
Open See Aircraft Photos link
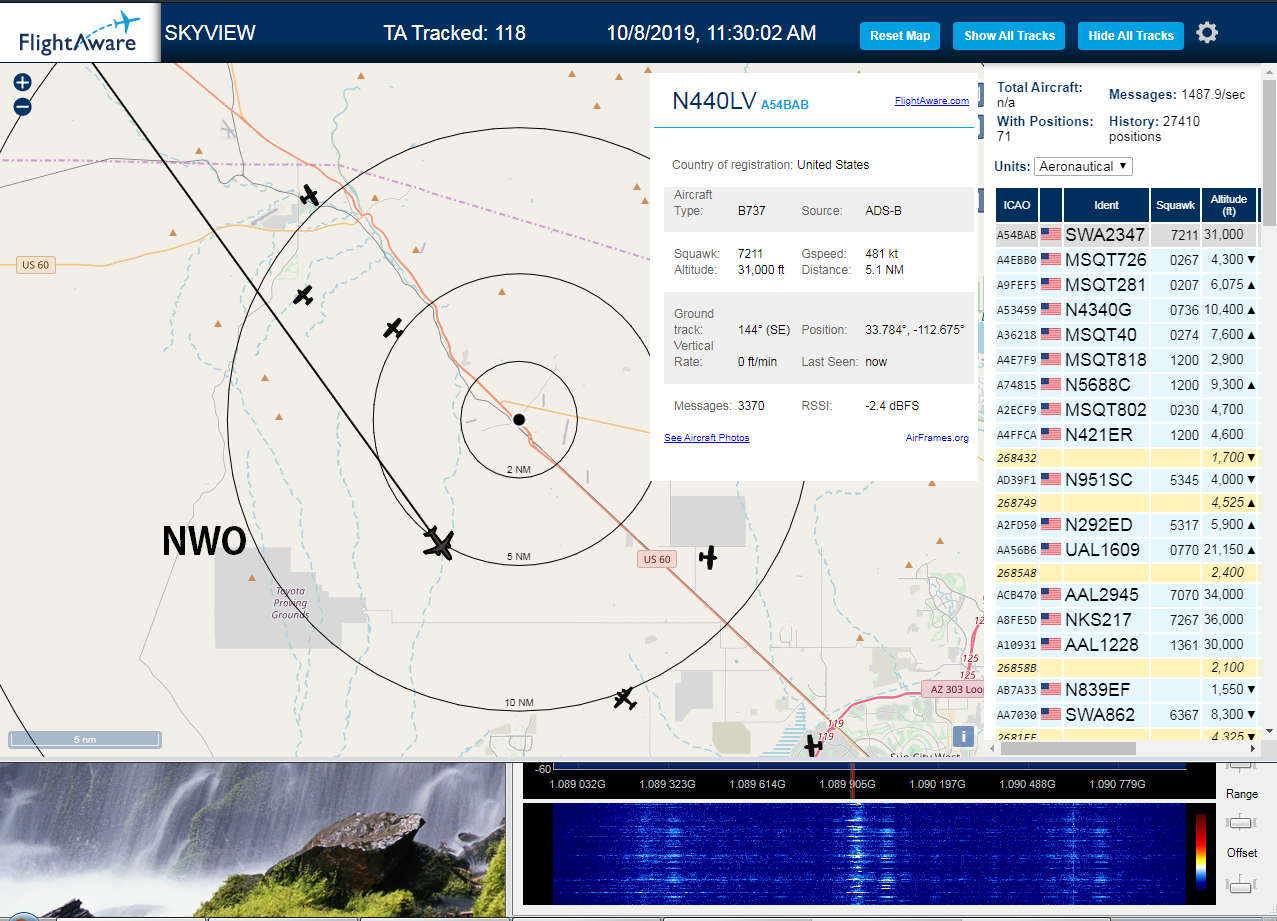pos(707,438)
